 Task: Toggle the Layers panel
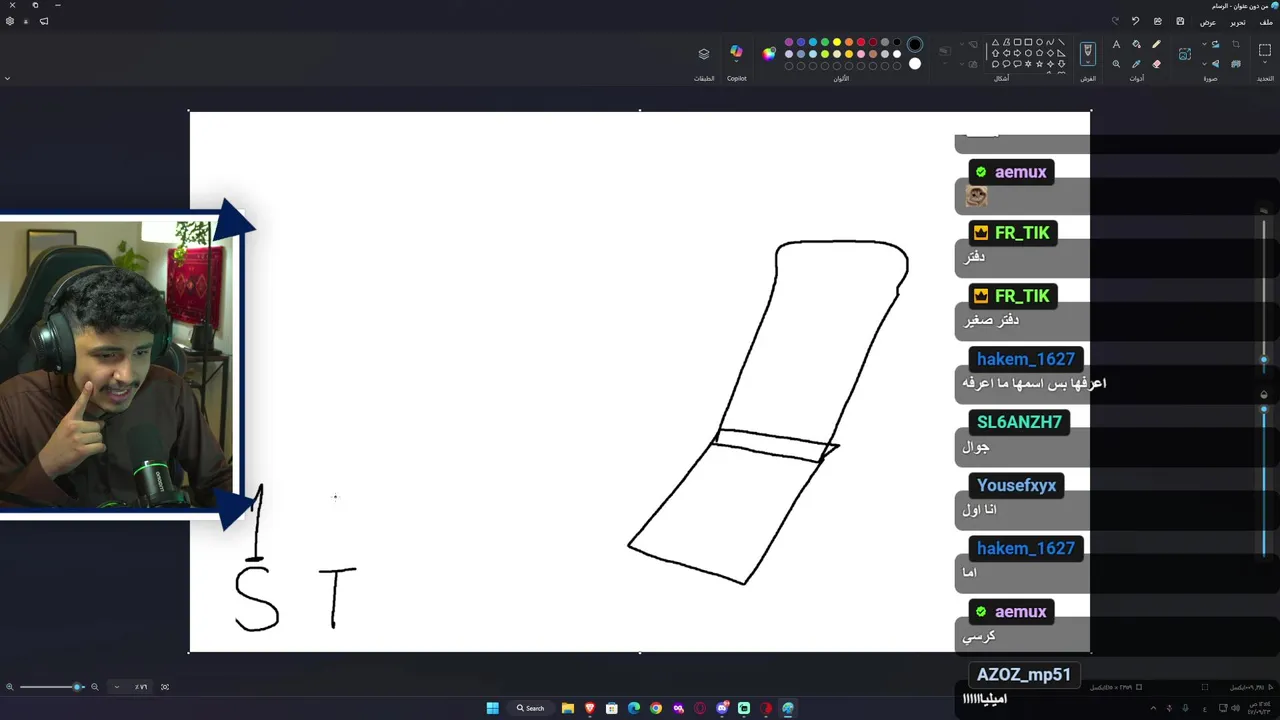704,54
